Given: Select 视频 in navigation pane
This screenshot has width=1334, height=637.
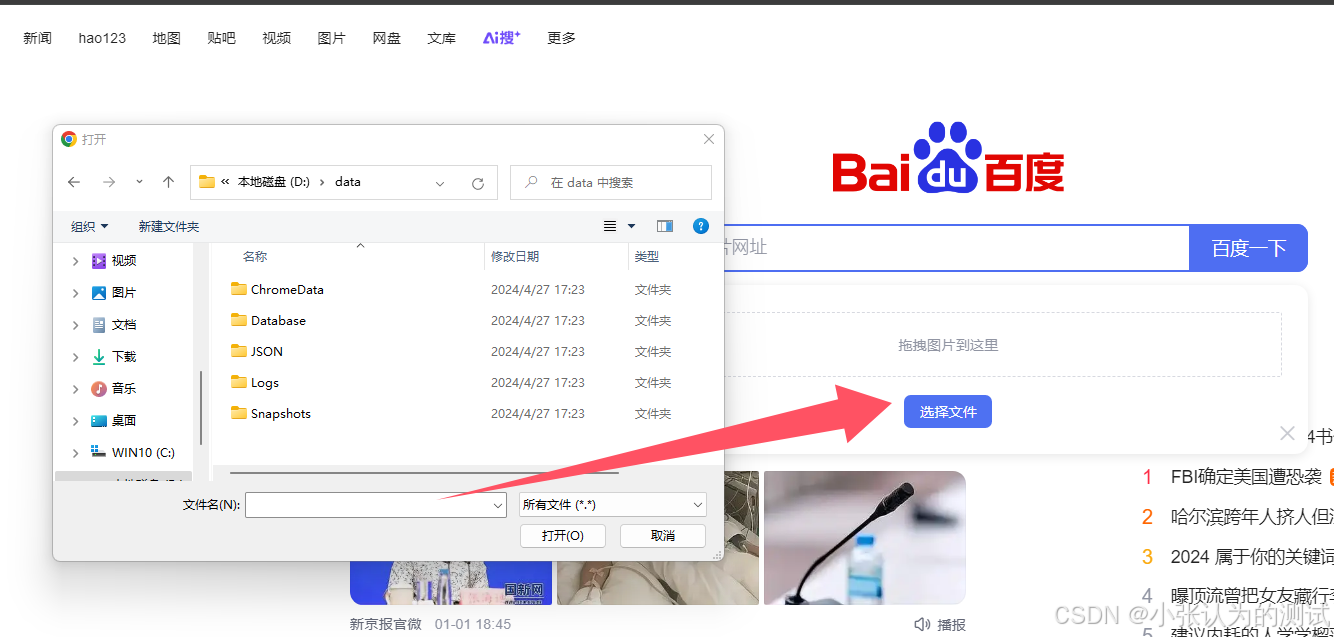Looking at the screenshot, I should (x=124, y=261).
